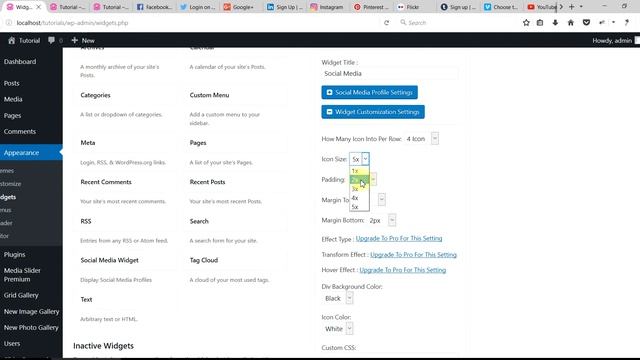Open New Photo Gallery menu
640x360 pixels.
(31, 327)
